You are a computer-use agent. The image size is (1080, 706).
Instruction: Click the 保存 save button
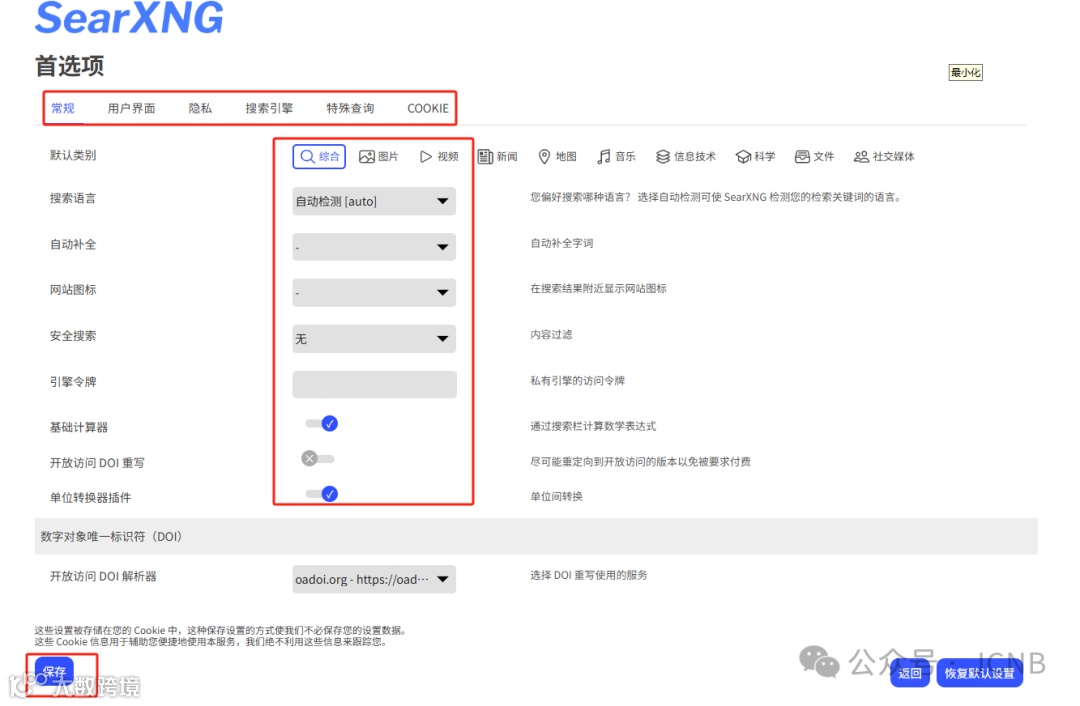(54, 672)
